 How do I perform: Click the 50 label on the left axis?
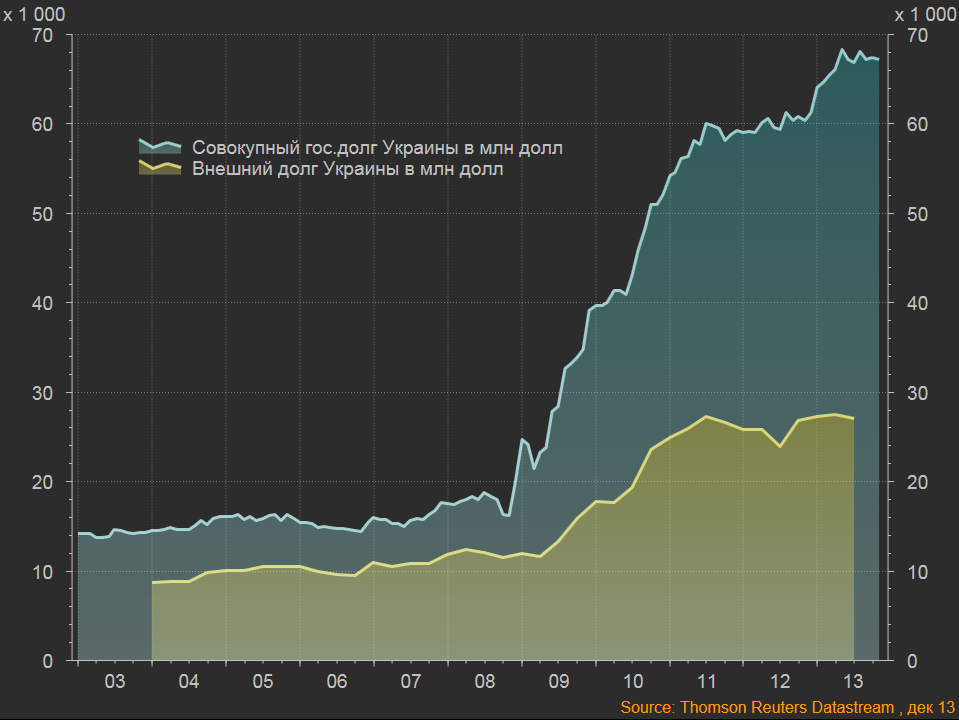42,214
